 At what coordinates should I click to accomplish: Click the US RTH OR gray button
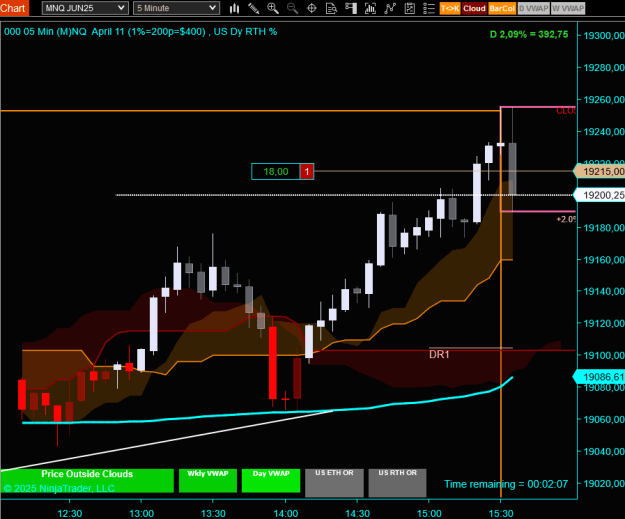(397, 483)
